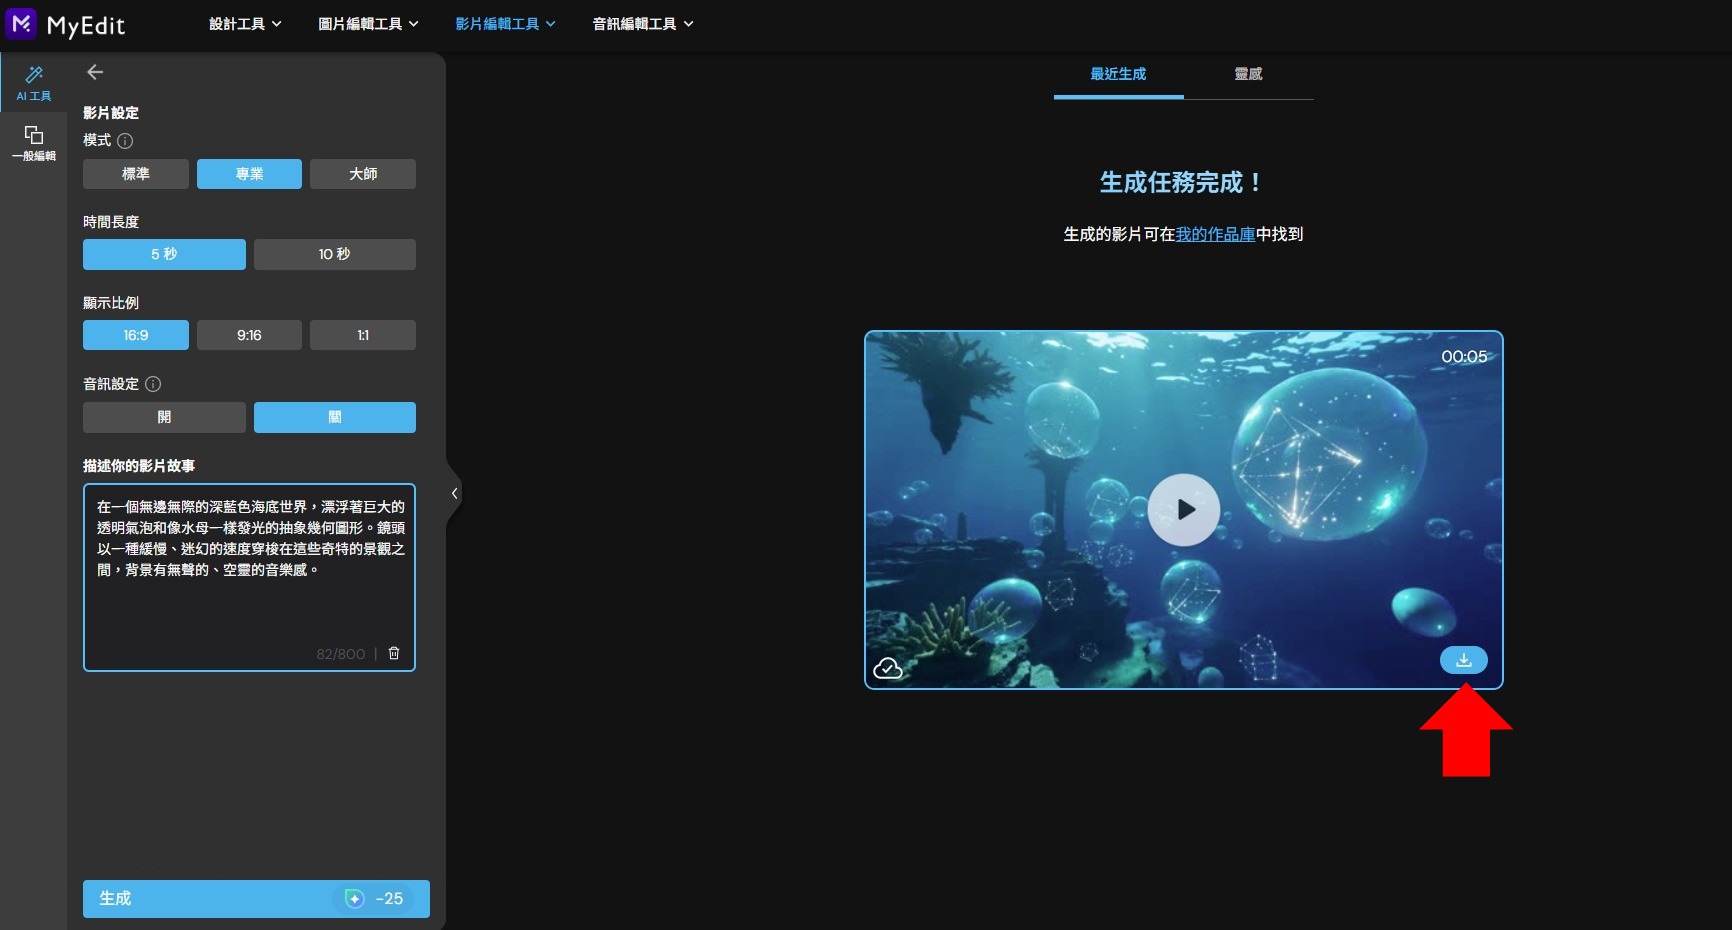This screenshot has width=1732, height=930.
Task: Open the 音訊設定 info tooltip icon
Action: (152, 384)
